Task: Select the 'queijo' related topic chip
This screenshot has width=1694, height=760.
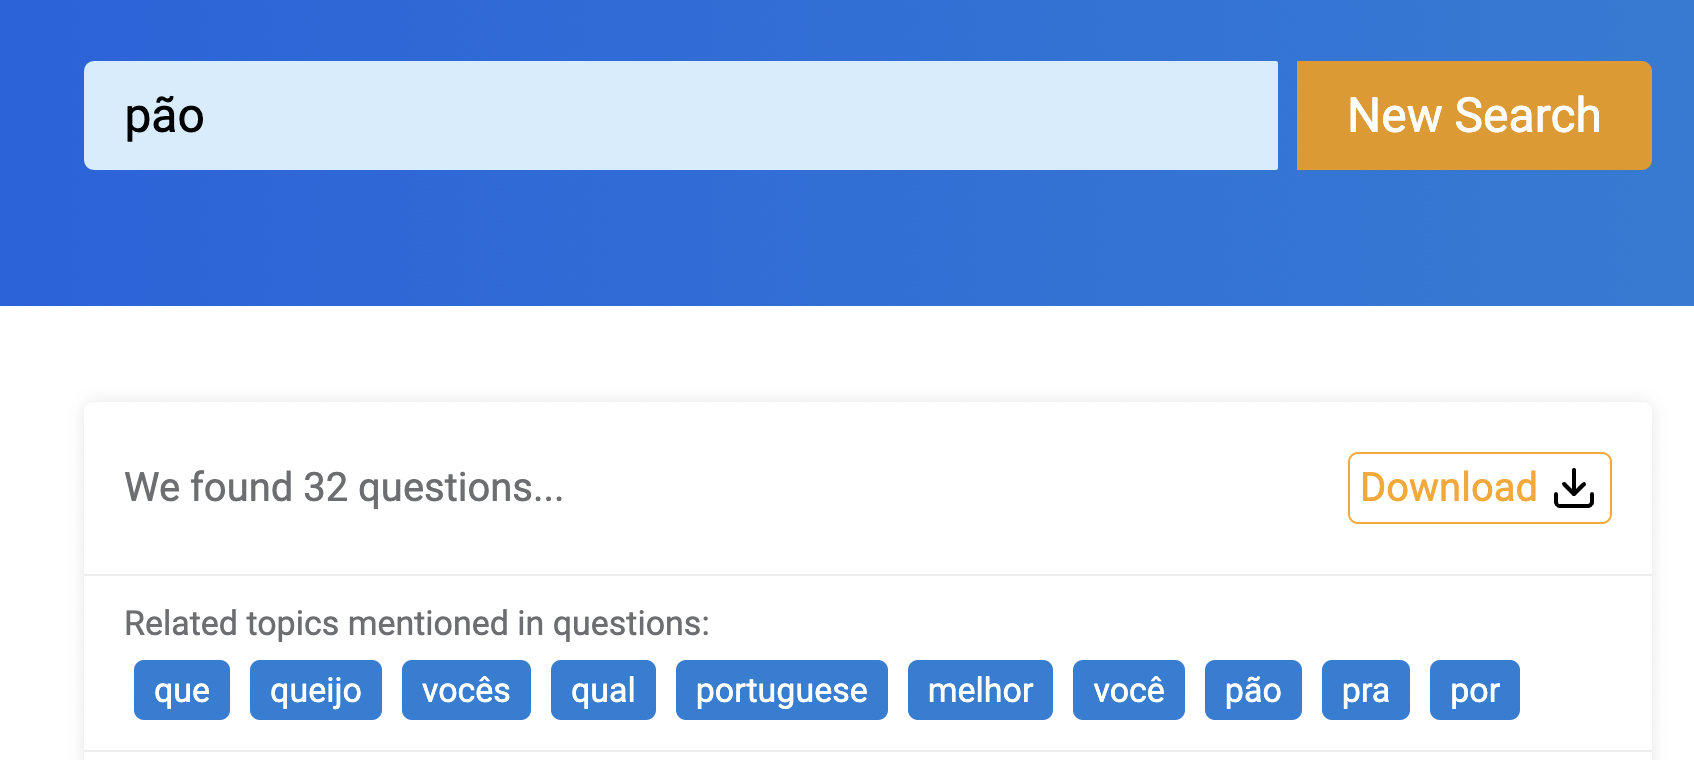Action: [315, 690]
